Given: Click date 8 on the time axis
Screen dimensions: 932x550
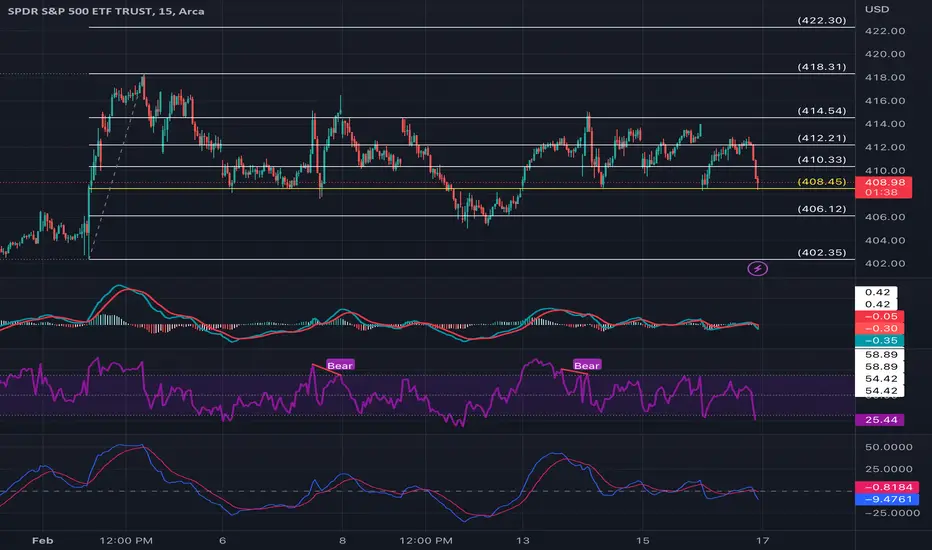Looking at the screenshot, I should tap(342, 540).
